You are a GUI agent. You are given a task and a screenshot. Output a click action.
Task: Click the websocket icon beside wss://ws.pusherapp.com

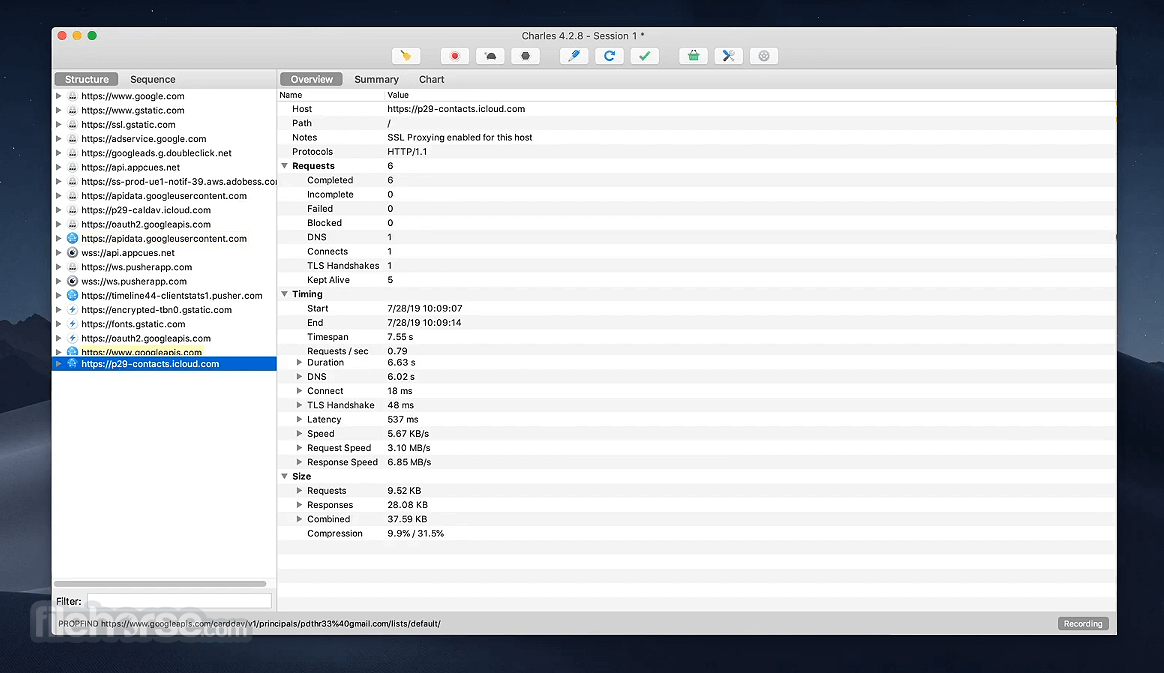[72, 281]
